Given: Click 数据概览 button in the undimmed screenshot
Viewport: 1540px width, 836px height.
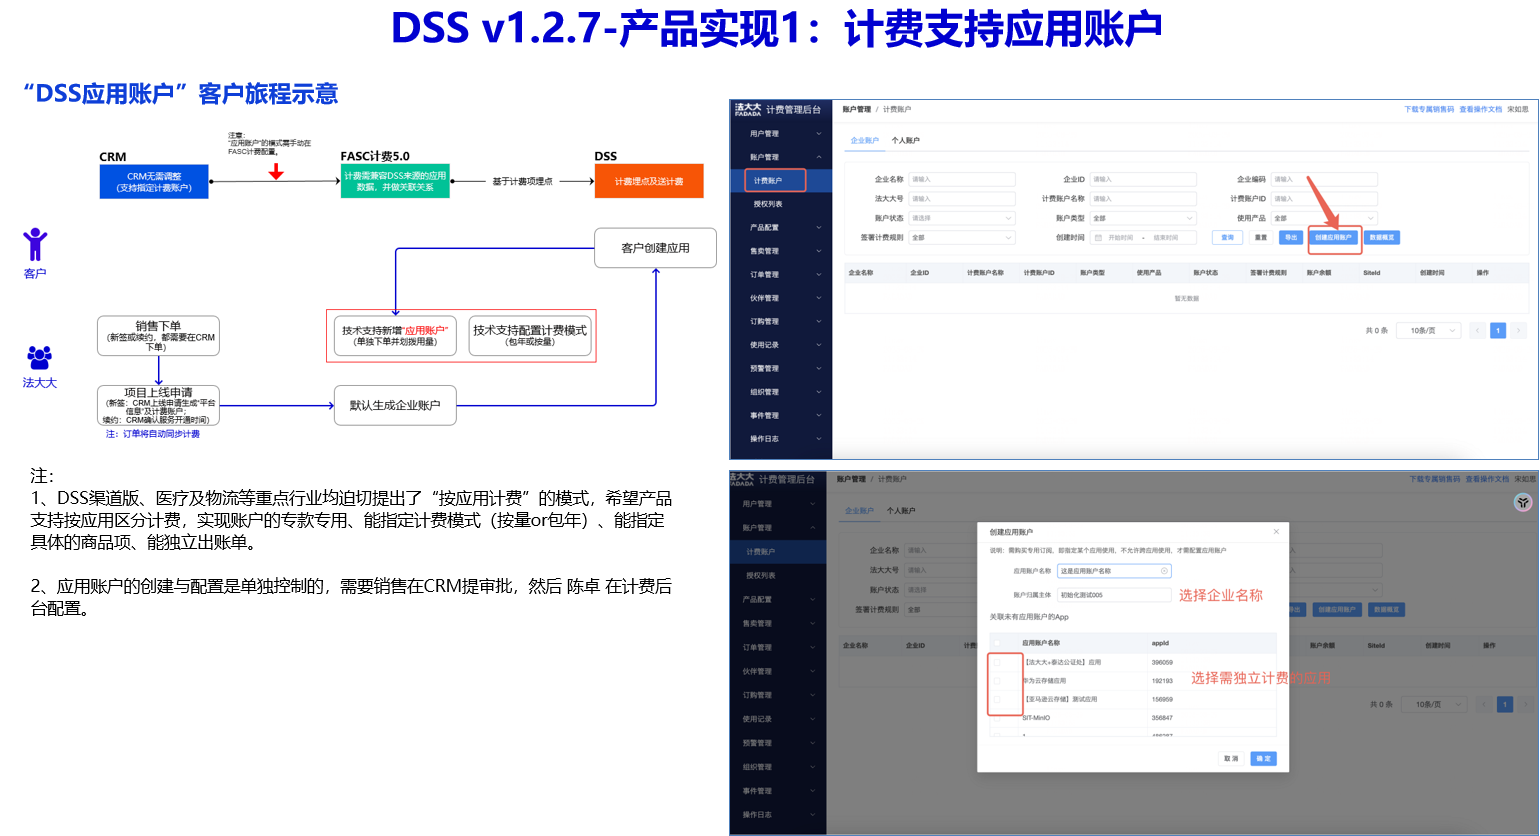Looking at the screenshot, I should [x=1382, y=238].
